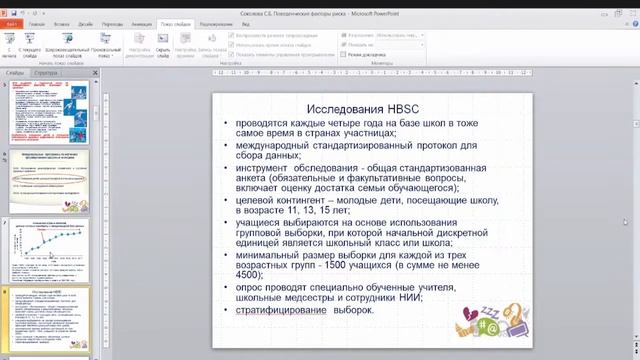The width and height of the screenshot is (640, 360).
Task: Click bullet 'учащиеся выбираются на основе'
Action: [362, 233]
